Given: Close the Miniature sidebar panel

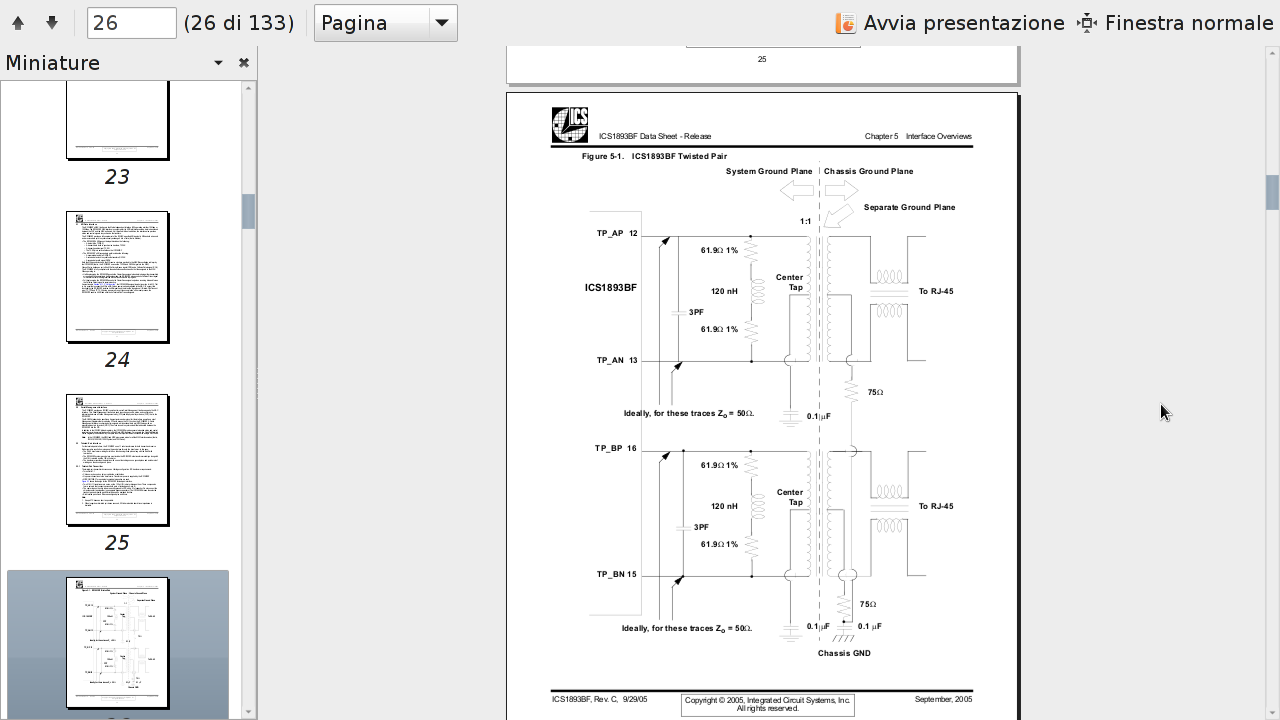Looking at the screenshot, I should [243, 63].
